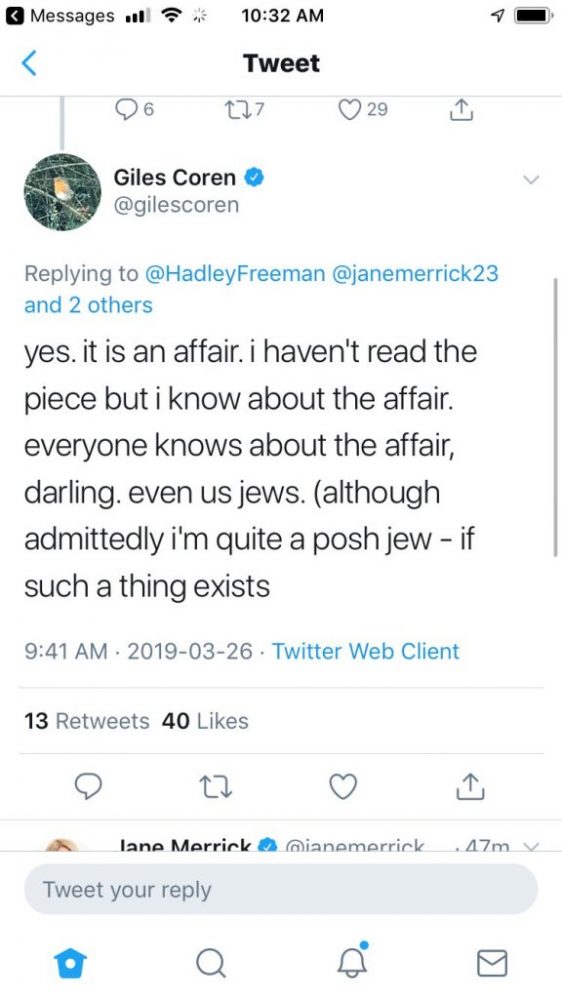This screenshot has width=562, height=1000.
Task: View the 40 Likes list
Action: [205, 721]
